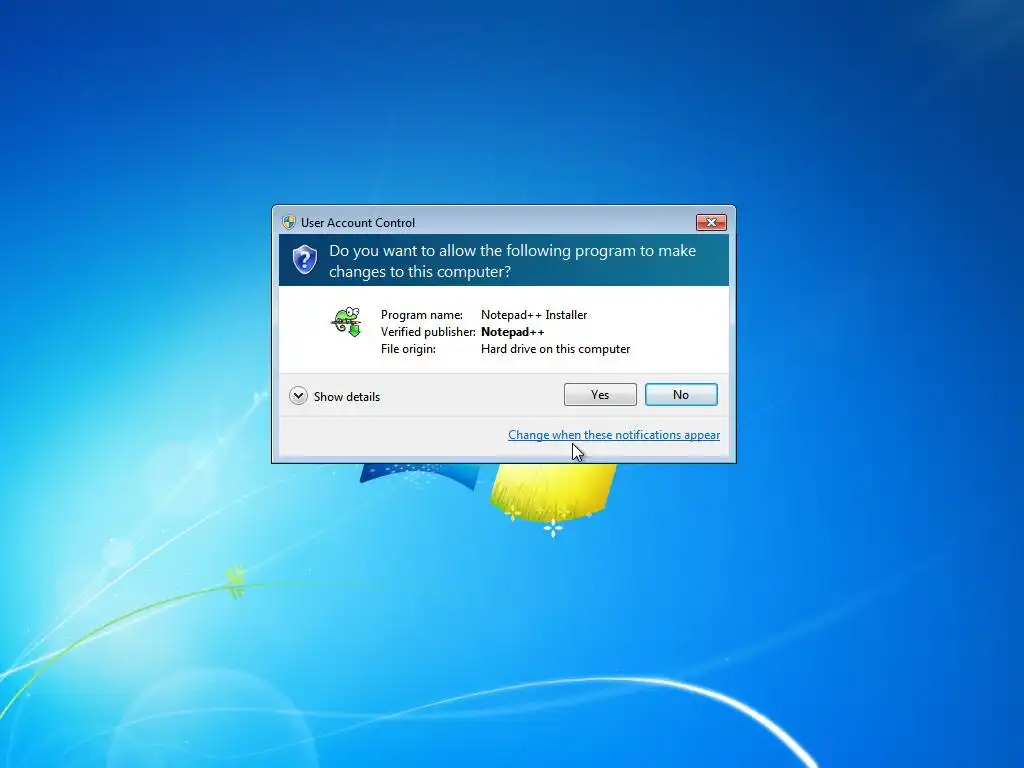Click the bold "Notepad++" verified publisher value
This screenshot has height=768, width=1024.
point(513,332)
